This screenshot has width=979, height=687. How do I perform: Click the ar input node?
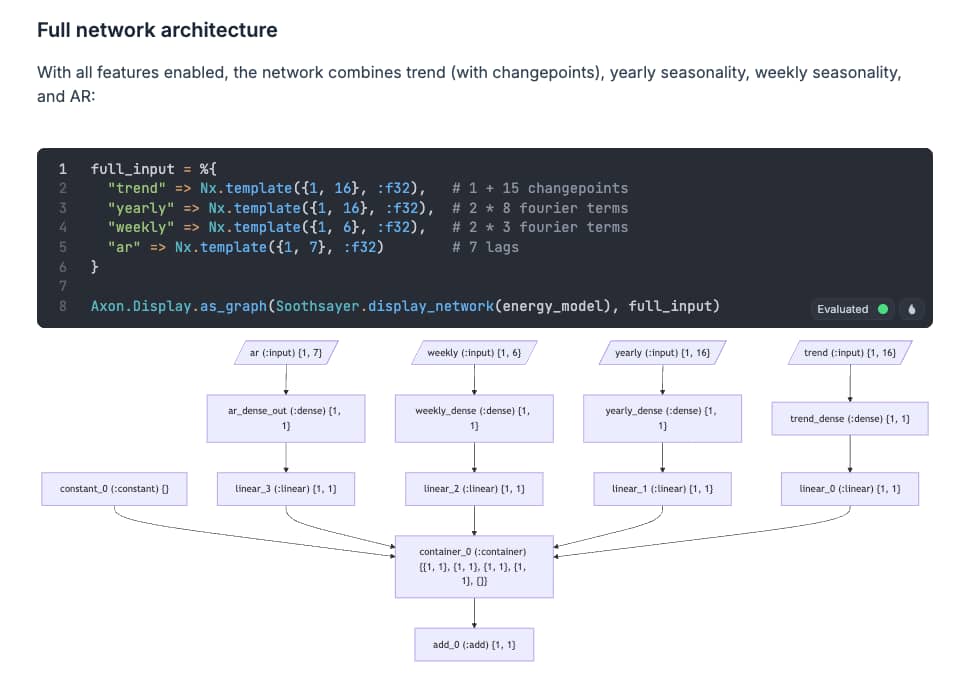(286, 353)
